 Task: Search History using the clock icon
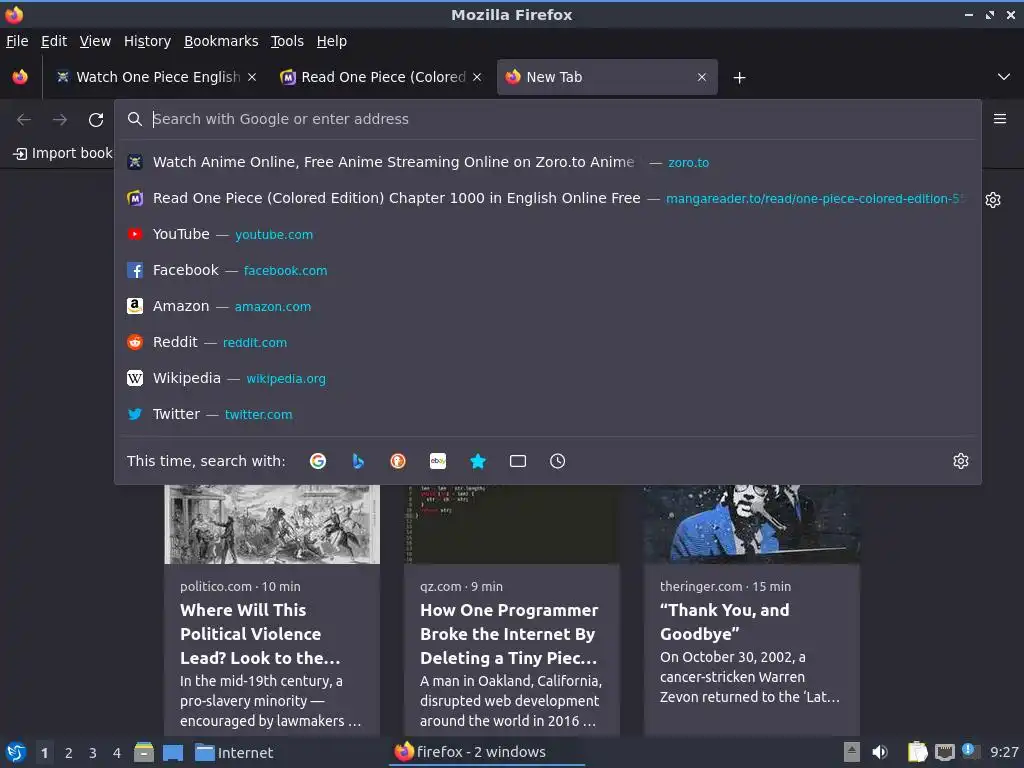point(558,461)
